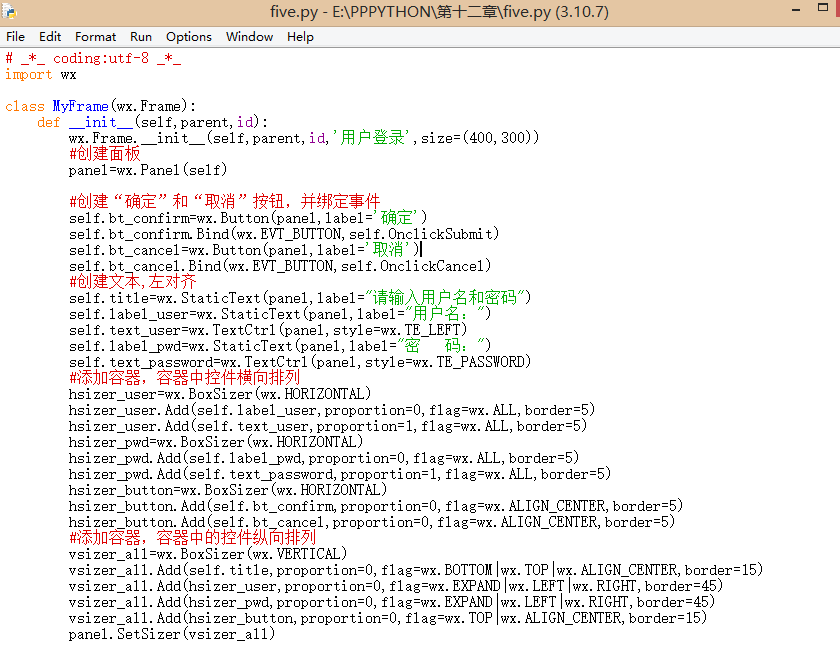
Task: Open the Format menu
Action: point(95,36)
